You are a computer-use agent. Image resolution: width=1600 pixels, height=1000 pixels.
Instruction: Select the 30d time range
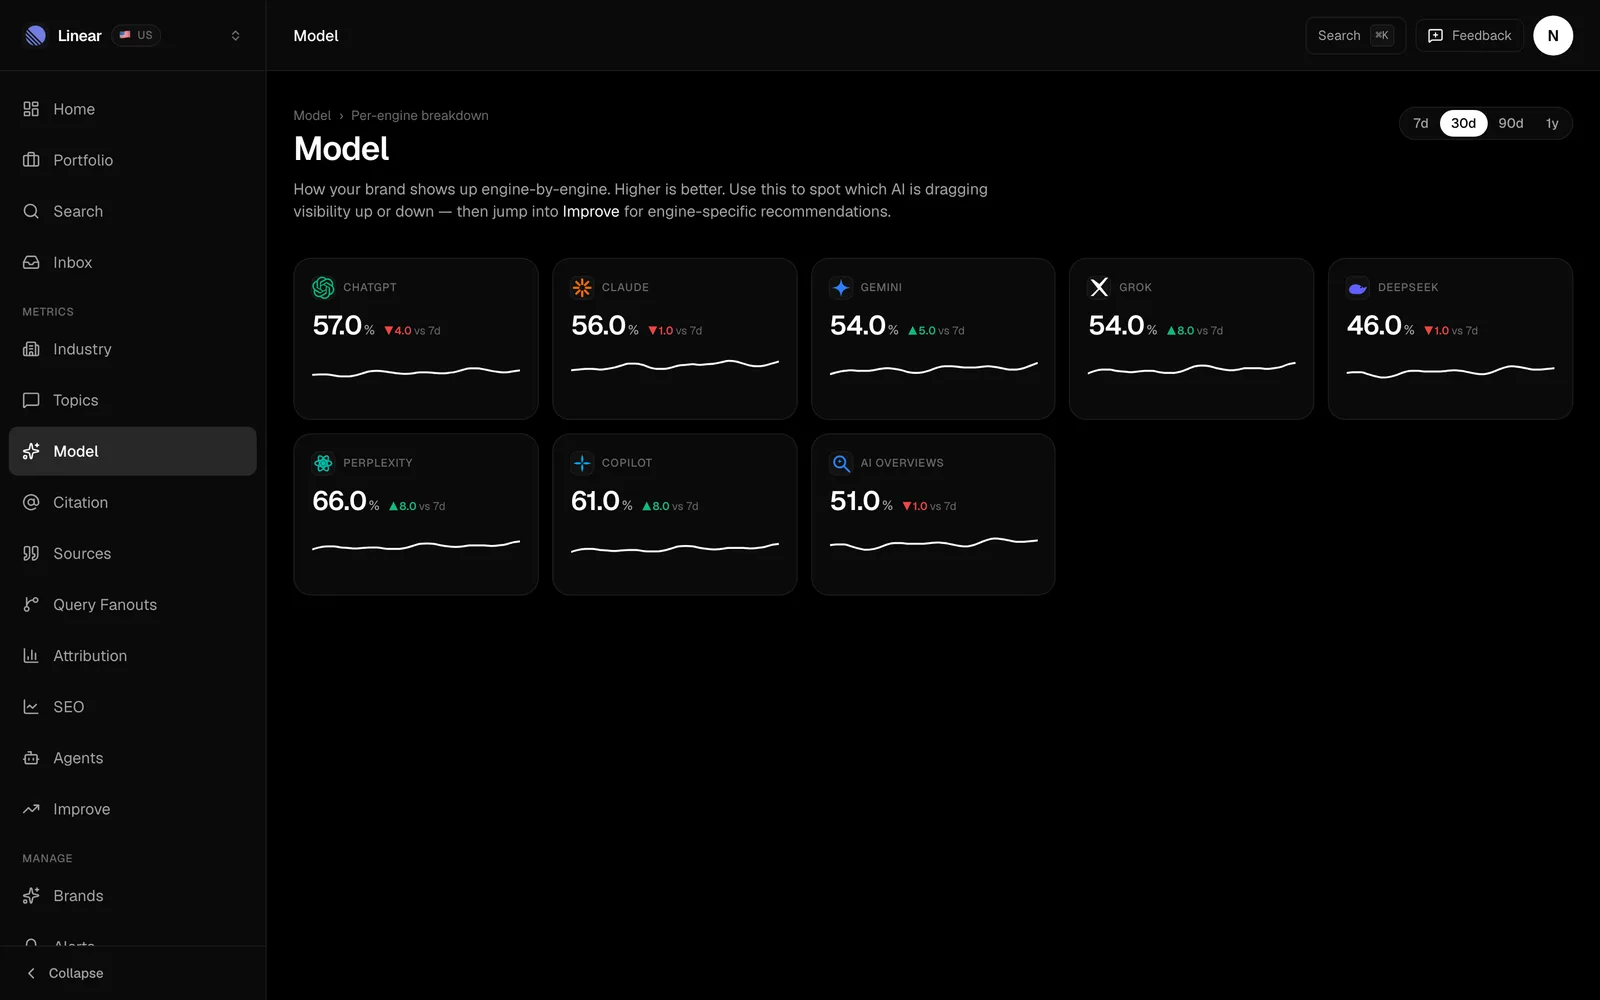click(x=1463, y=123)
